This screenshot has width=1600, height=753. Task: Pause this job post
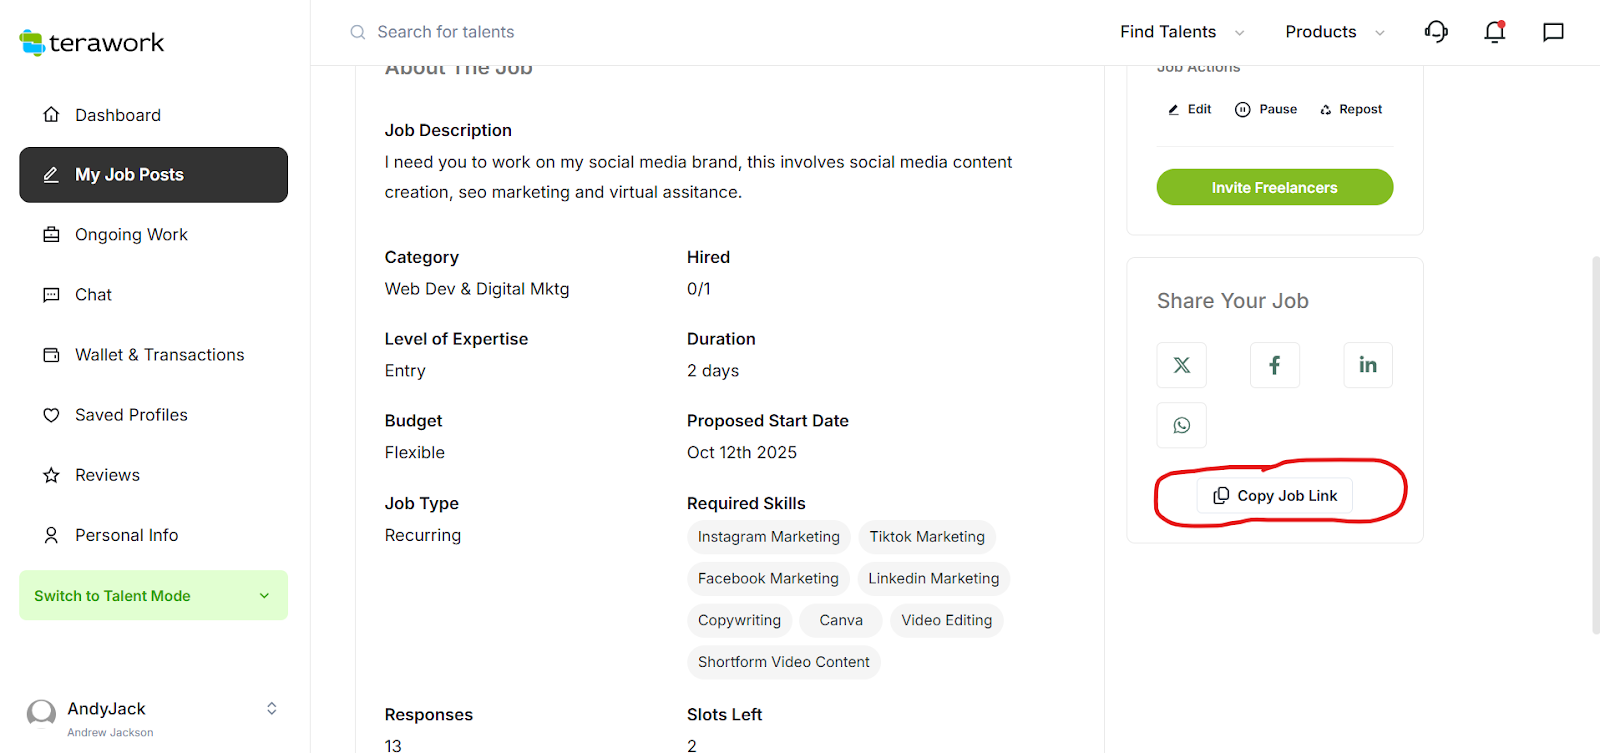click(1266, 109)
